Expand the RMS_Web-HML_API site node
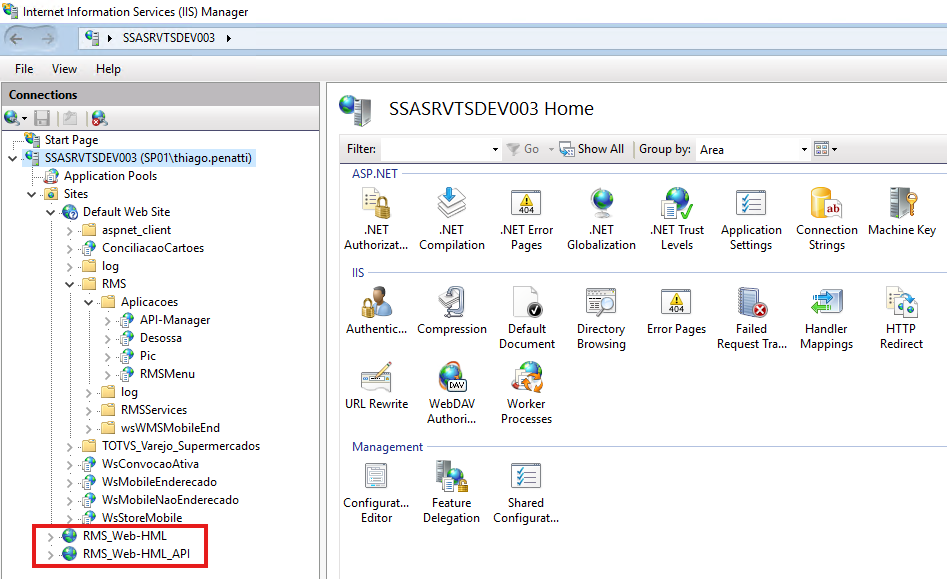This screenshot has width=947, height=579. coord(51,554)
